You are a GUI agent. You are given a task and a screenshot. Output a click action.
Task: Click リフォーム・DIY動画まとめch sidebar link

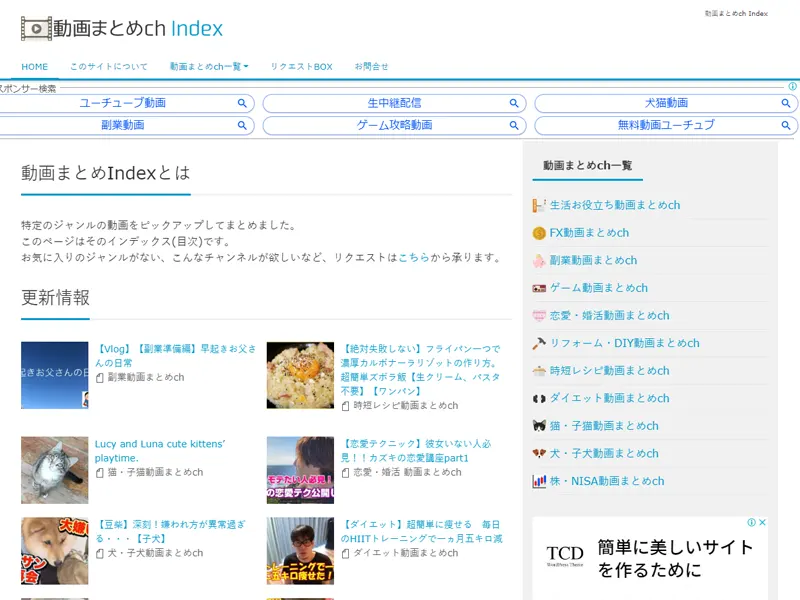(x=624, y=343)
